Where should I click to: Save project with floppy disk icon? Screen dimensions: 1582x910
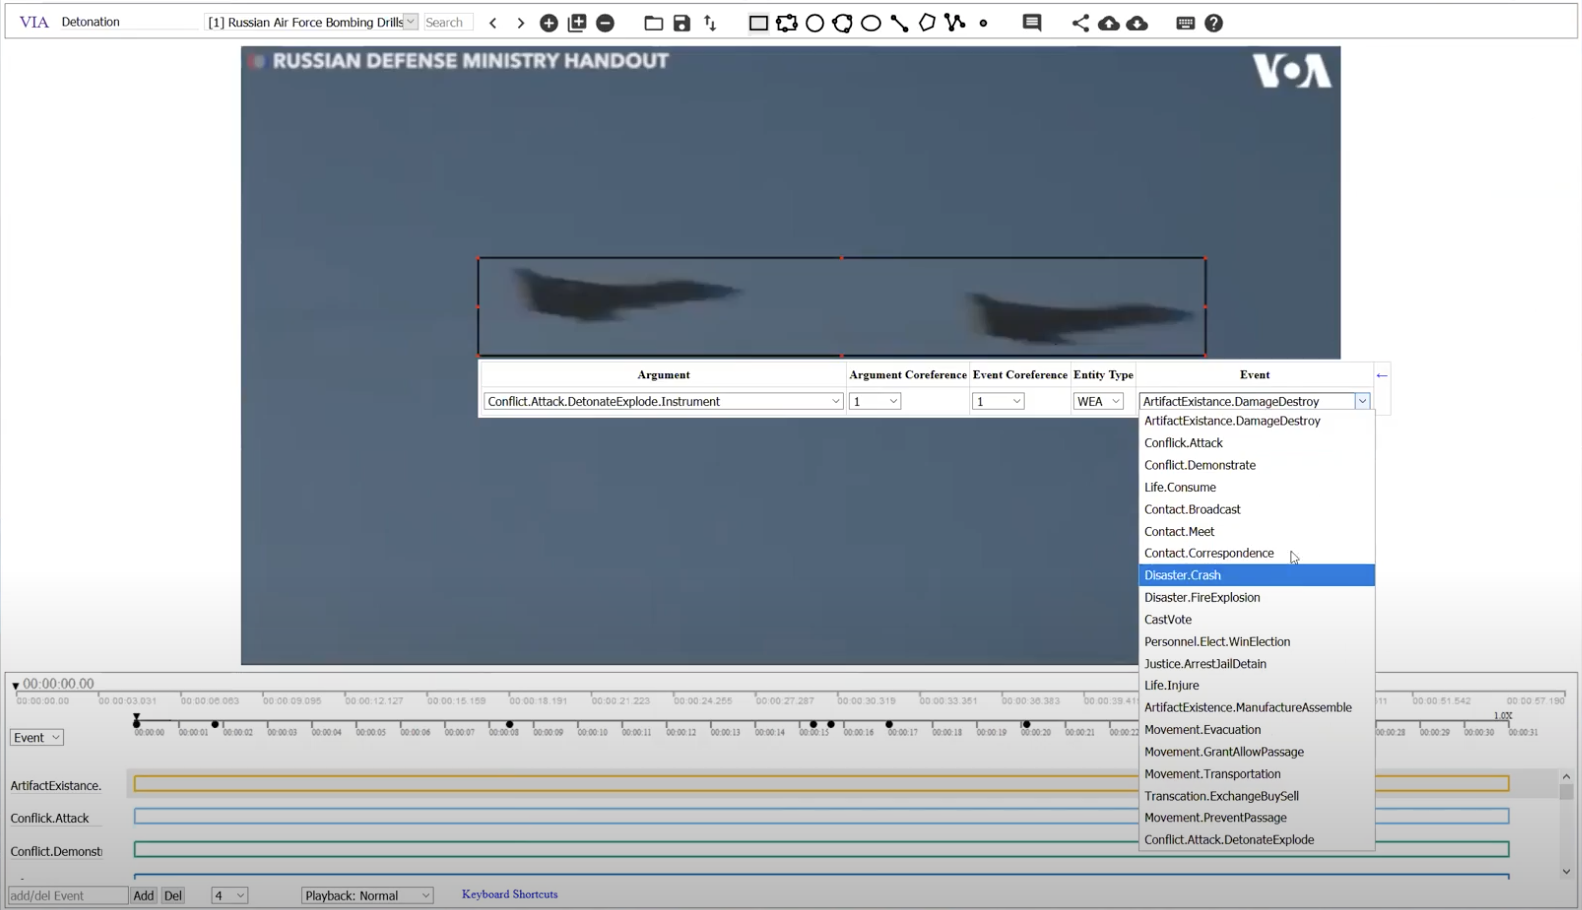(682, 23)
